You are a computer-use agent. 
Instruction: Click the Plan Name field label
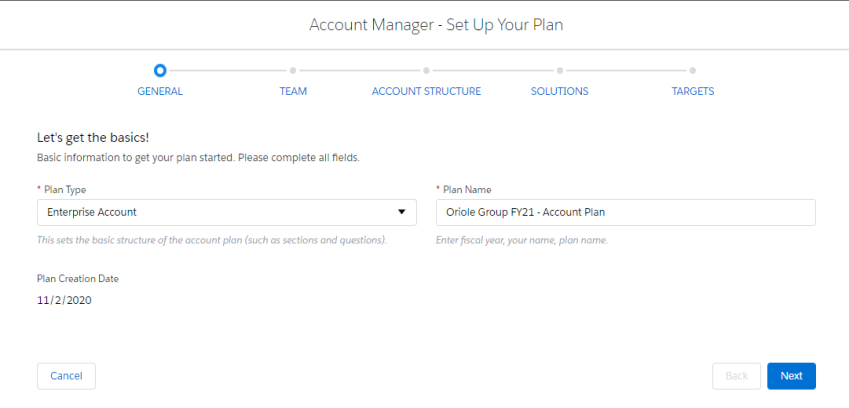coord(463,190)
